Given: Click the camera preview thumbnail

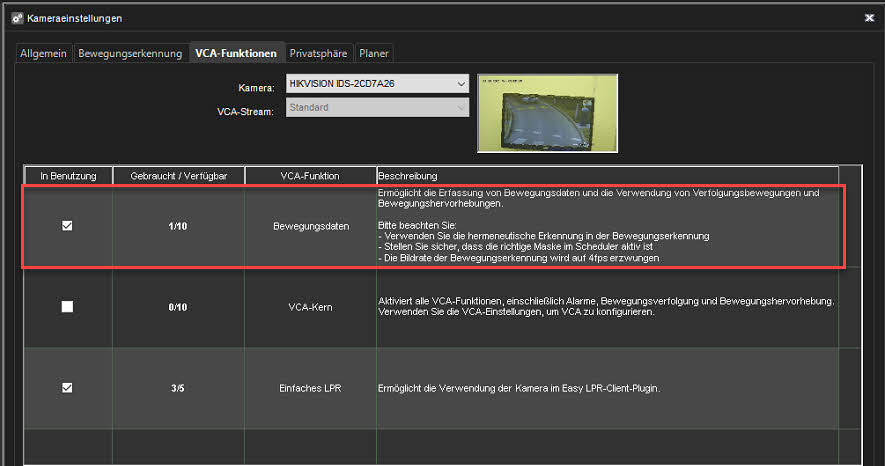Looking at the screenshot, I should pos(547,112).
